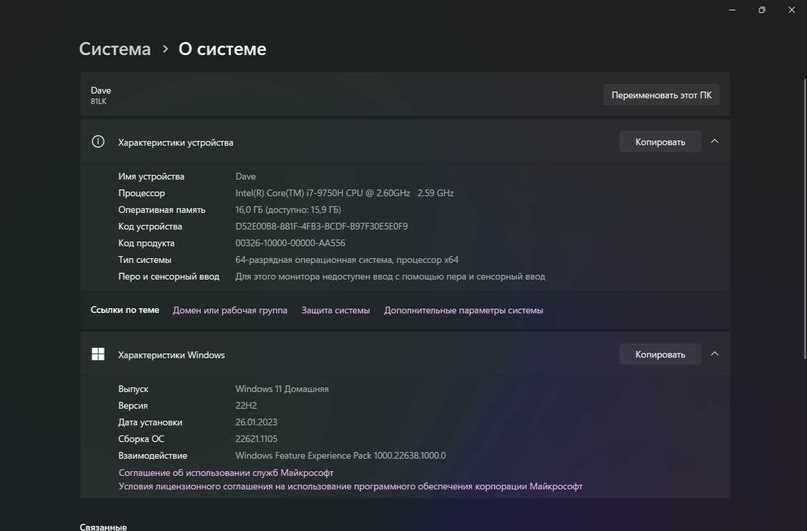This screenshot has width=807, height=531.
Task: Click the Связанные heading at bottom
Action: pyautogui.click(x=103, y=526)
